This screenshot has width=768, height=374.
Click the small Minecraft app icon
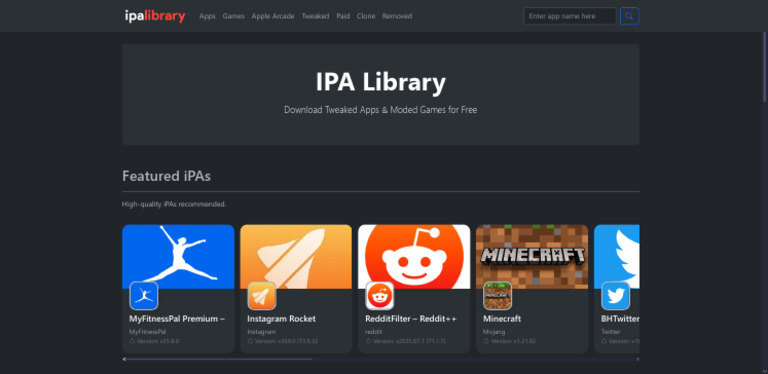(x=498, y=296)
